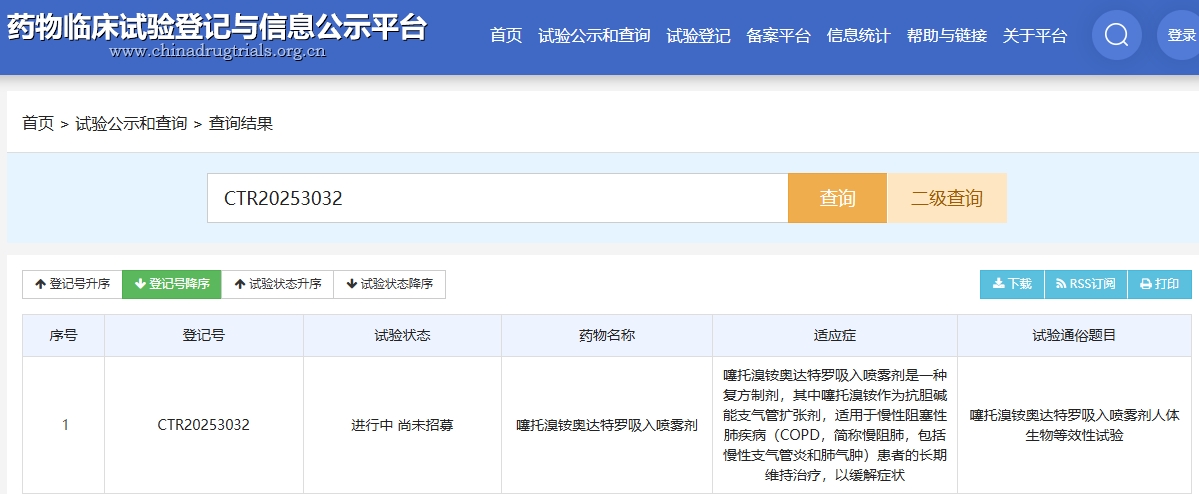Screen dimensions: 1199x494
Task: Click the 打印 printer icon button
Action: click(1159, 284)
